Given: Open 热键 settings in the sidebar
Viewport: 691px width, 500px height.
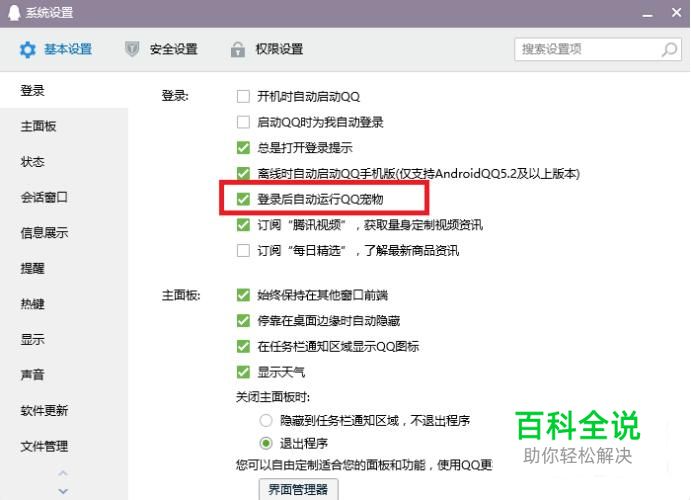Looking at the screenshot, I should tap(64, 304).
